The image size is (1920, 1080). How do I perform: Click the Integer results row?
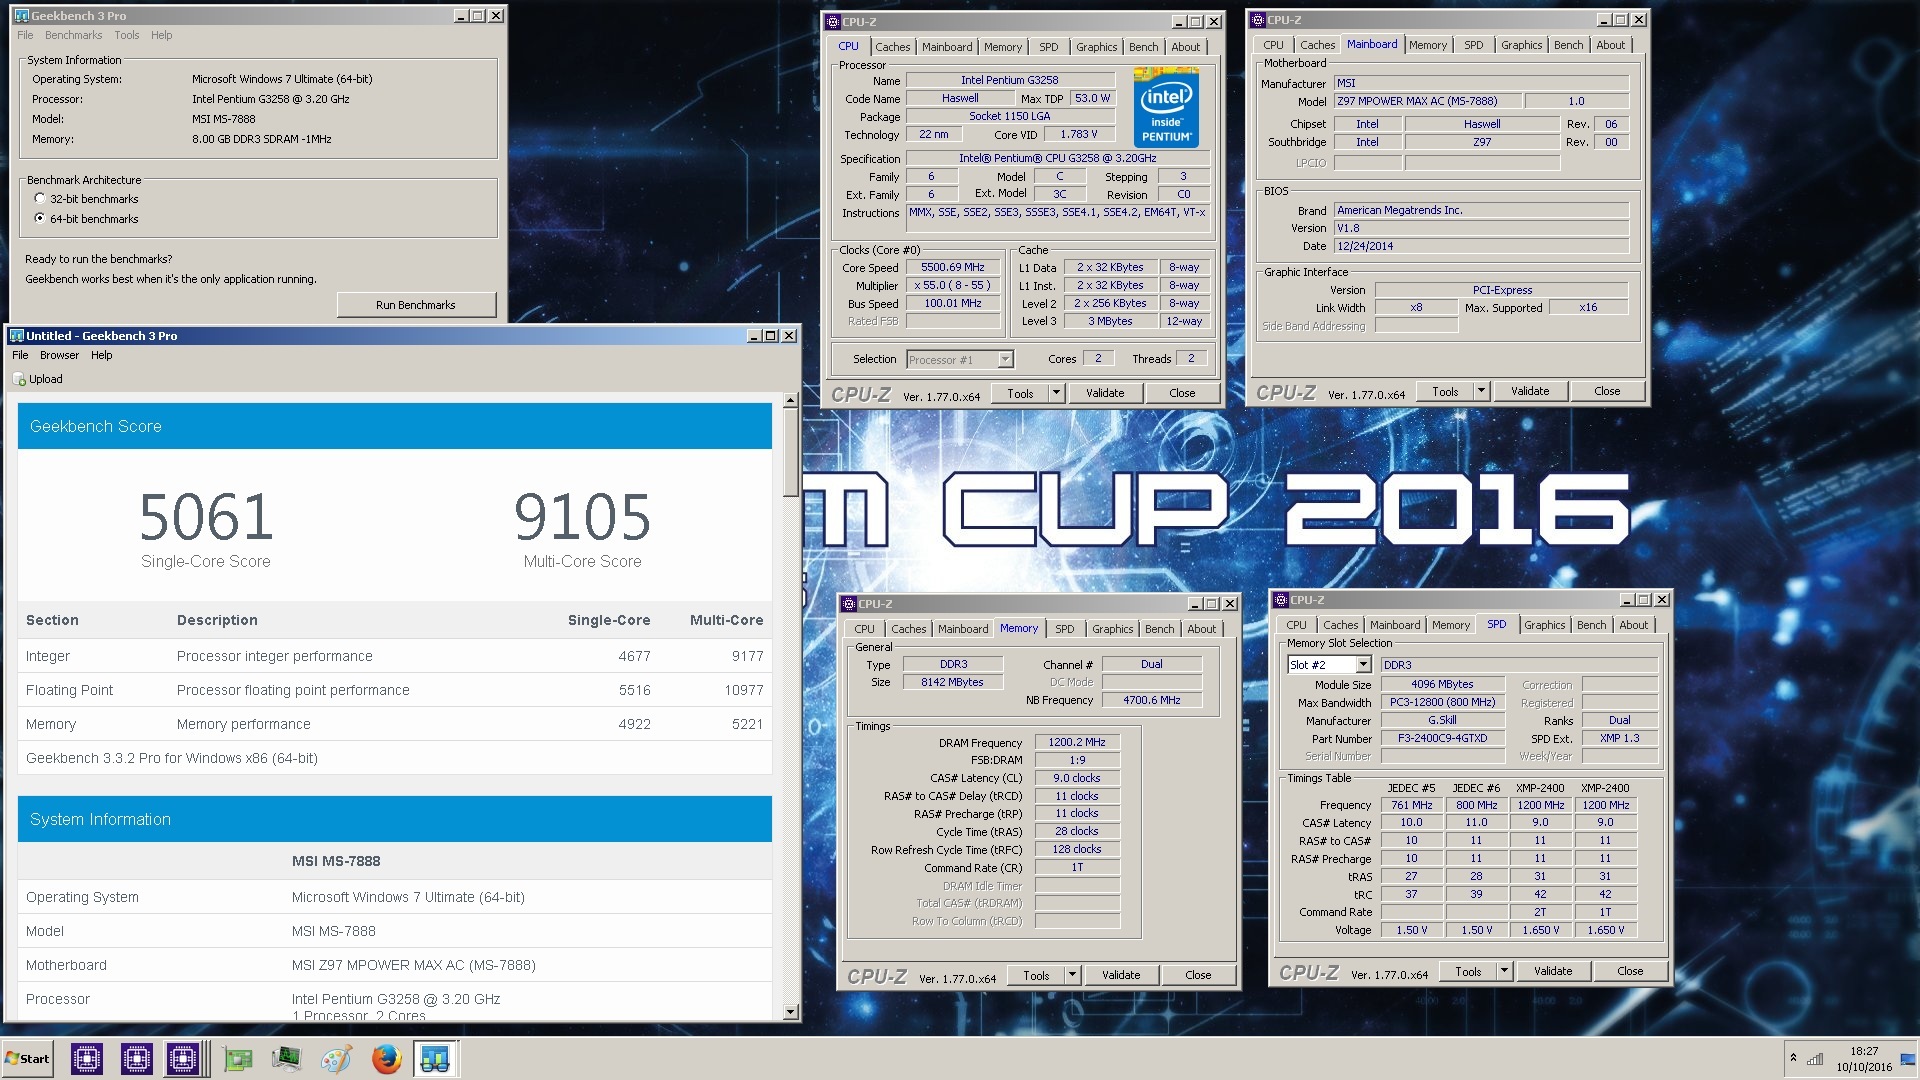tap(395, 656)
